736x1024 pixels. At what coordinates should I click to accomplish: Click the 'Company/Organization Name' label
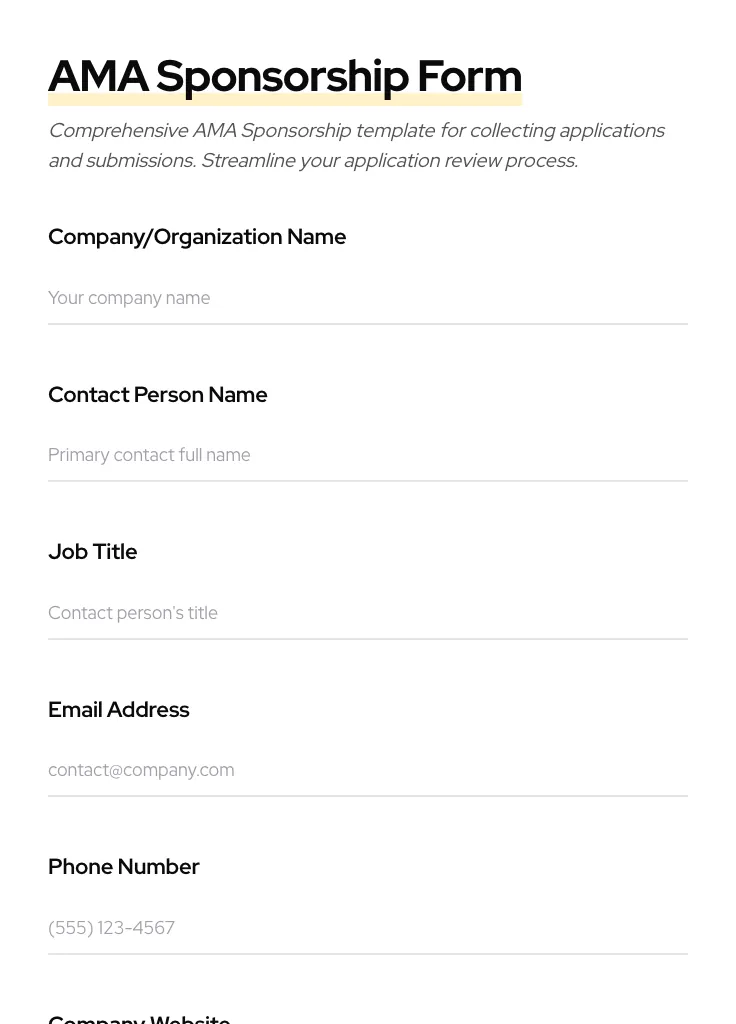coord(197,237)
